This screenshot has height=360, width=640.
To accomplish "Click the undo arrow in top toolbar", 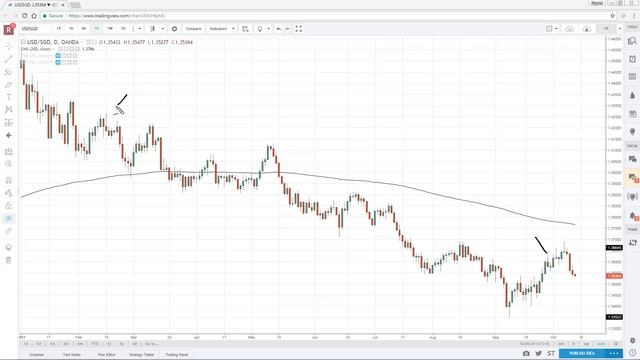I will point(278,29).
